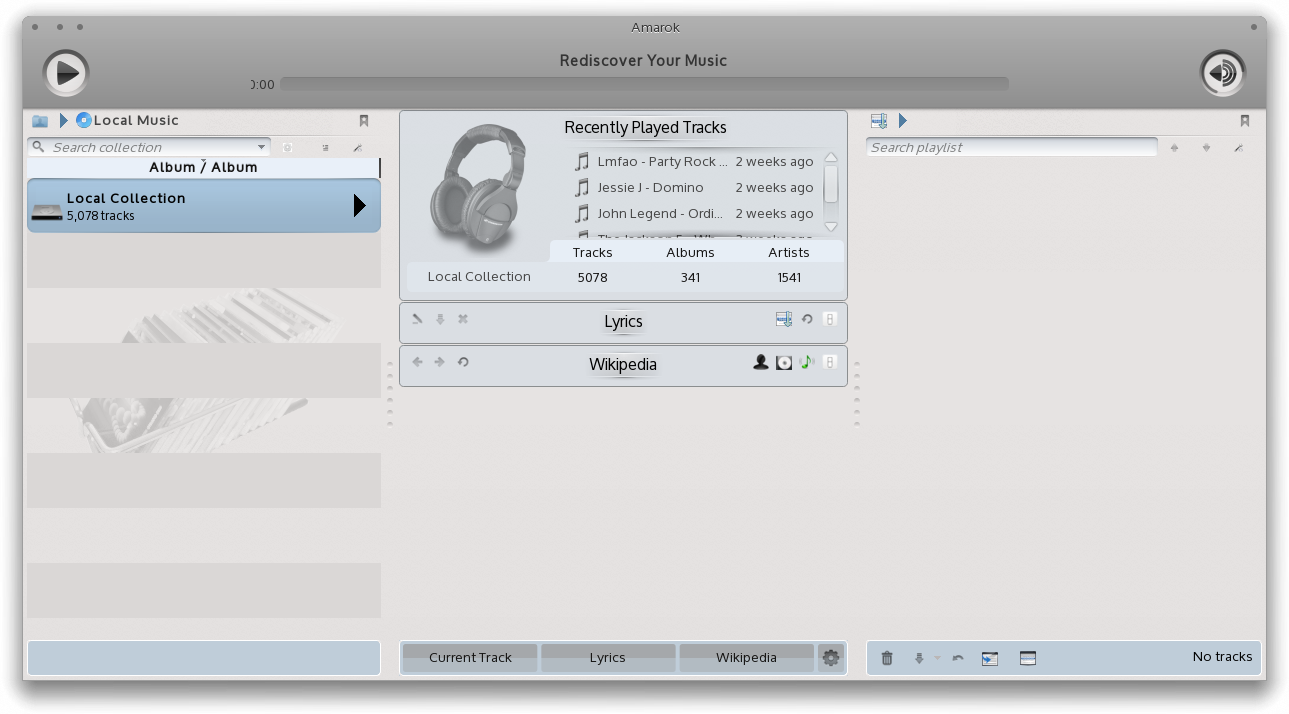Toggle lyrics auto-scroll icon

click(784, 319)
